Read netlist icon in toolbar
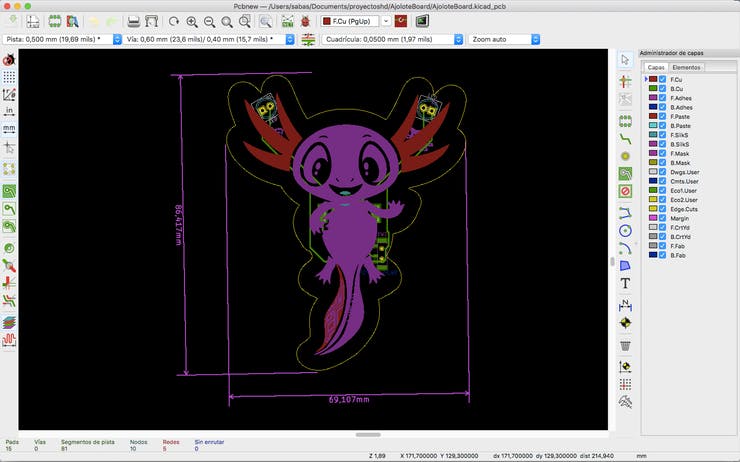Image resolution: width=740 pixels, height=462 pixels. coord(287,21)
